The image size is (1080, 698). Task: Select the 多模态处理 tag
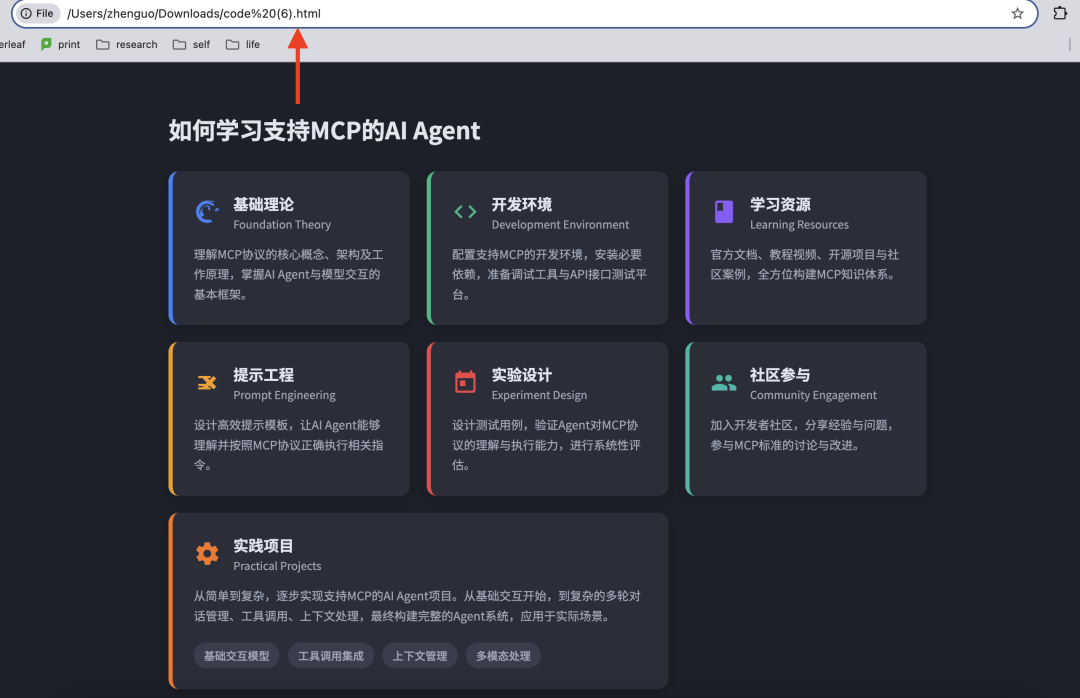coord(503,655)
